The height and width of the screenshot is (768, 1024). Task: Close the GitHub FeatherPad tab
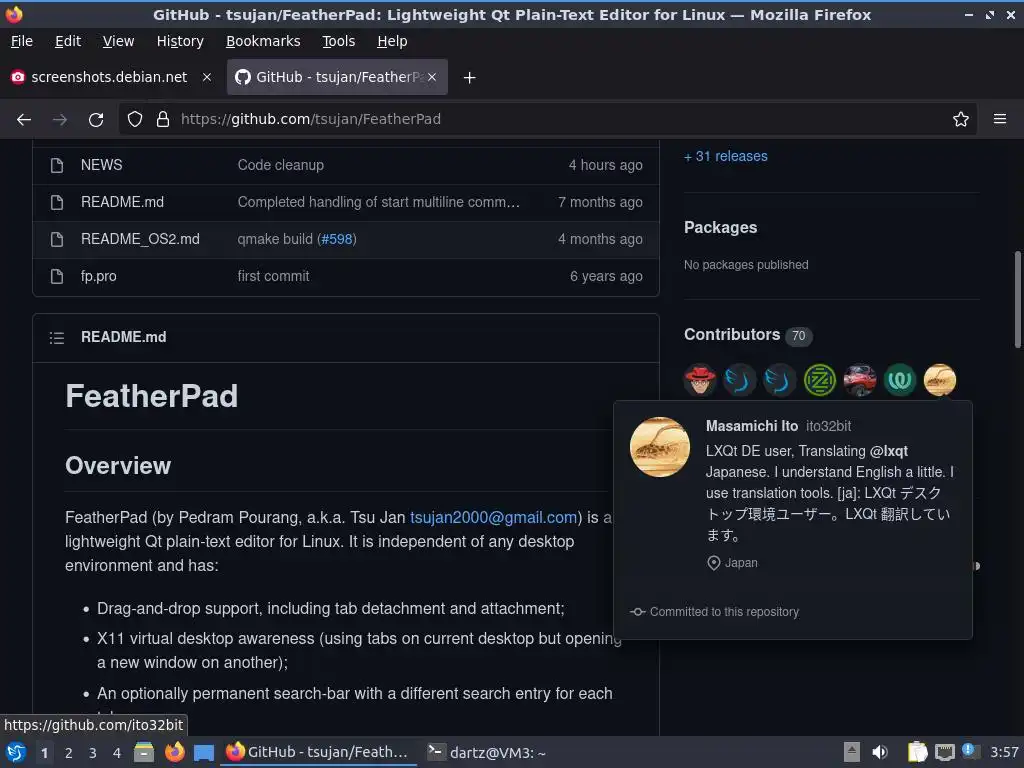[432, 77]
